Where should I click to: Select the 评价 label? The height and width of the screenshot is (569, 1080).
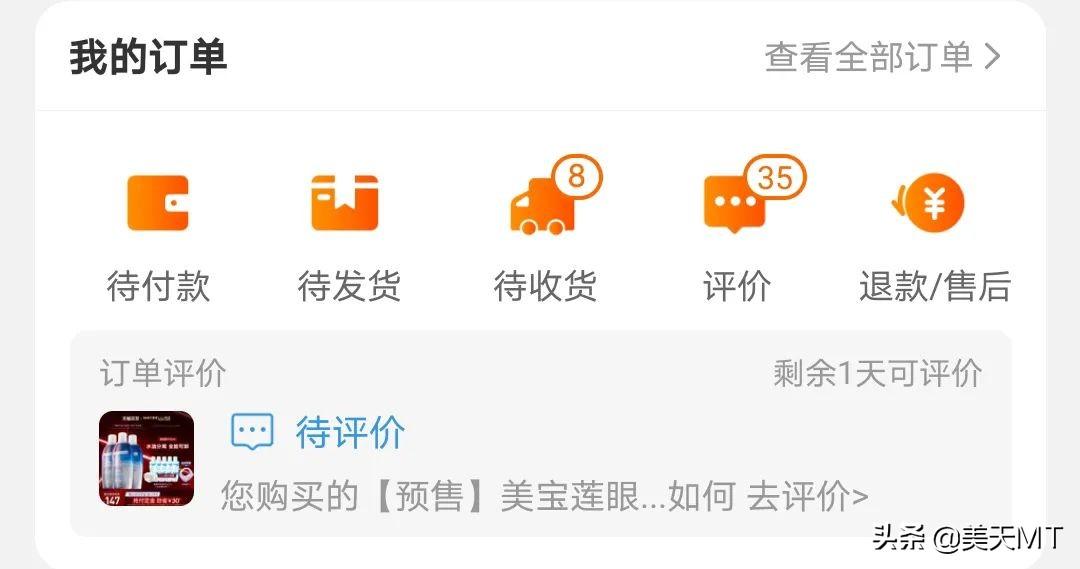point(736,286)
